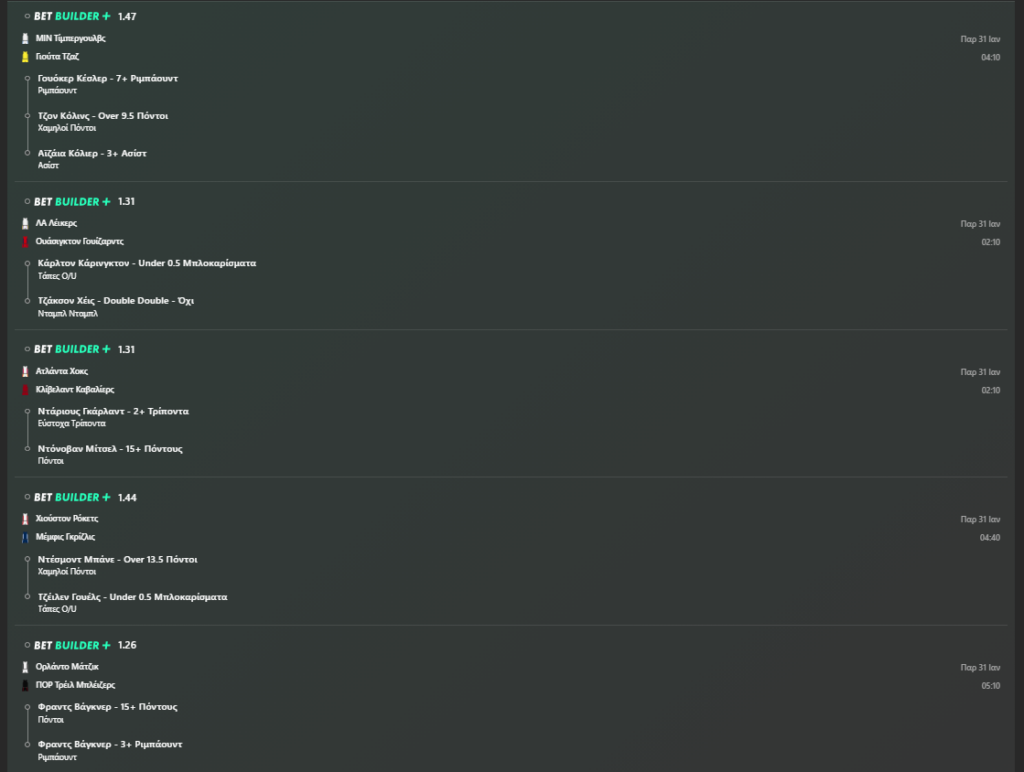Select the Γουόκερ Κέσλερ 7+ Ριμπάουντ selection
Screen dimensions: 1024x772
(x=108, y=78)
